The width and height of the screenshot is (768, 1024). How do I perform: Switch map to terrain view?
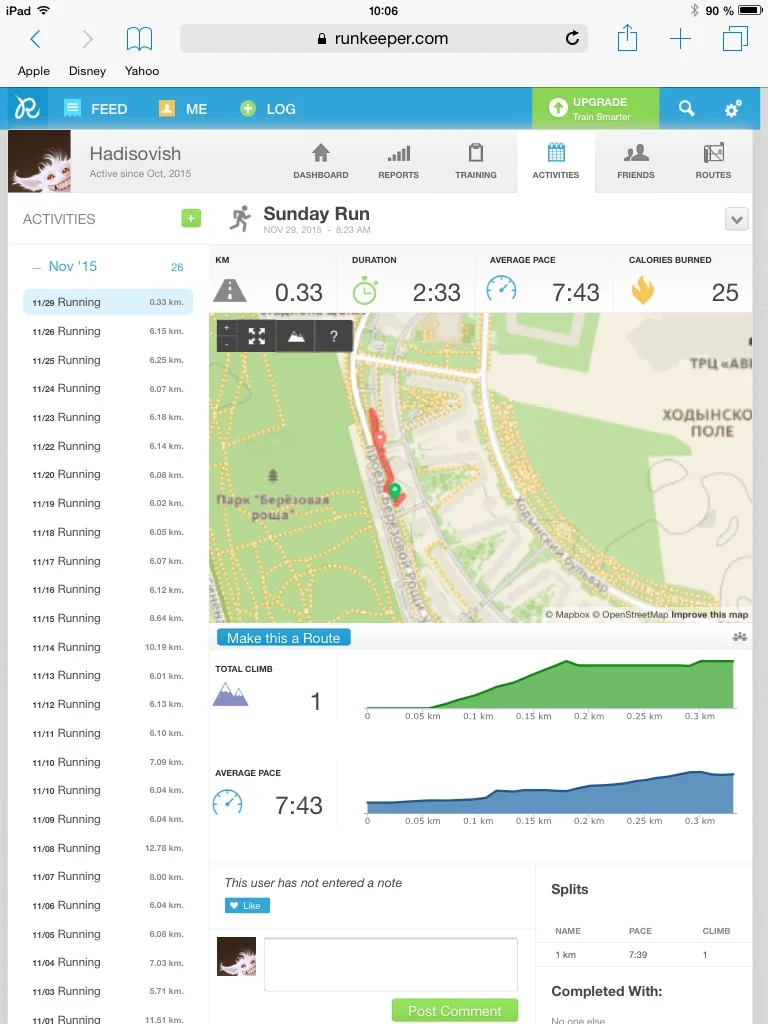[296, 336]
